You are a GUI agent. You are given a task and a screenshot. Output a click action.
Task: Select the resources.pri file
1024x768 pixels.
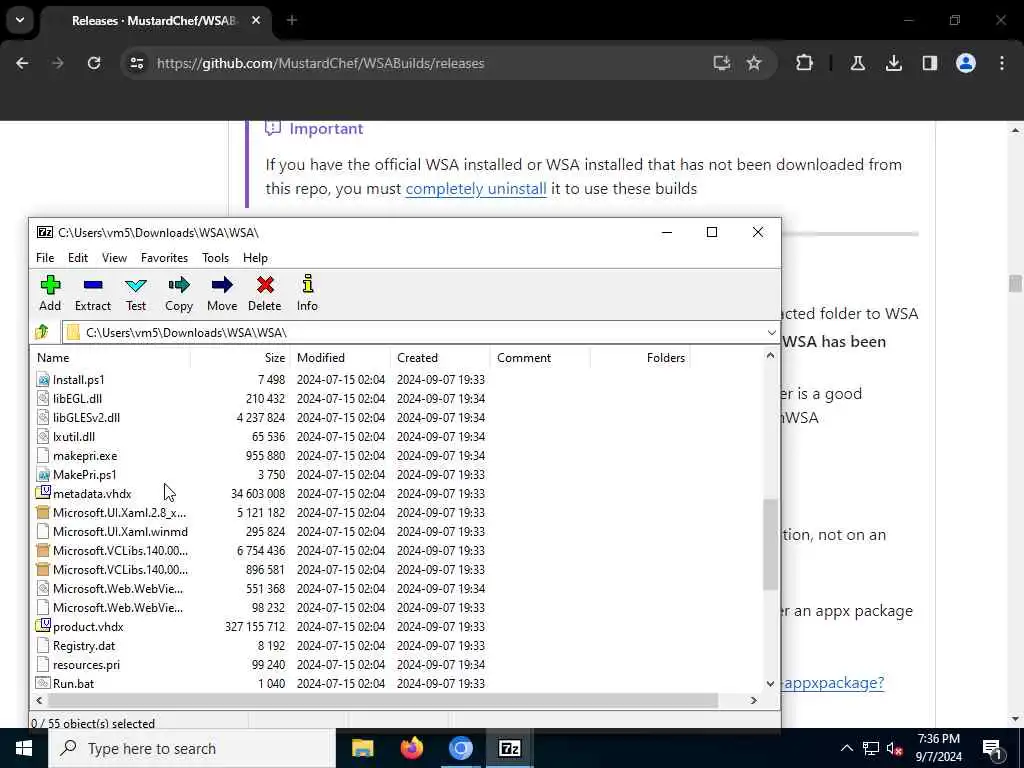point(86,665)
